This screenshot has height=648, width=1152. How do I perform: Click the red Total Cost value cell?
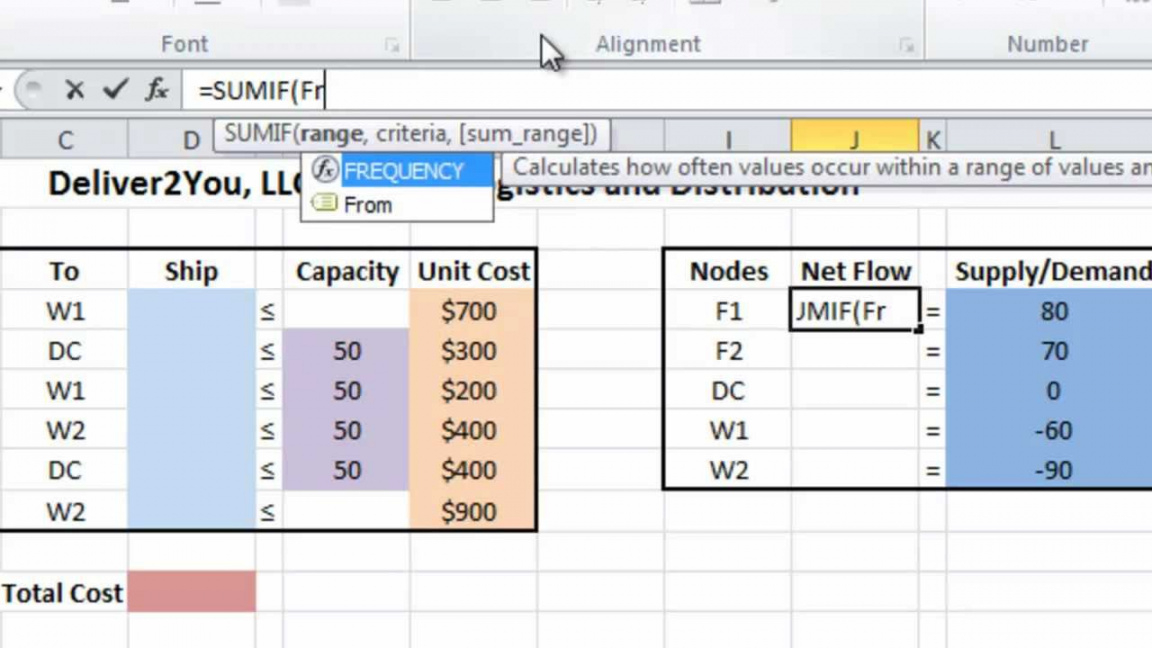point(191,592)
